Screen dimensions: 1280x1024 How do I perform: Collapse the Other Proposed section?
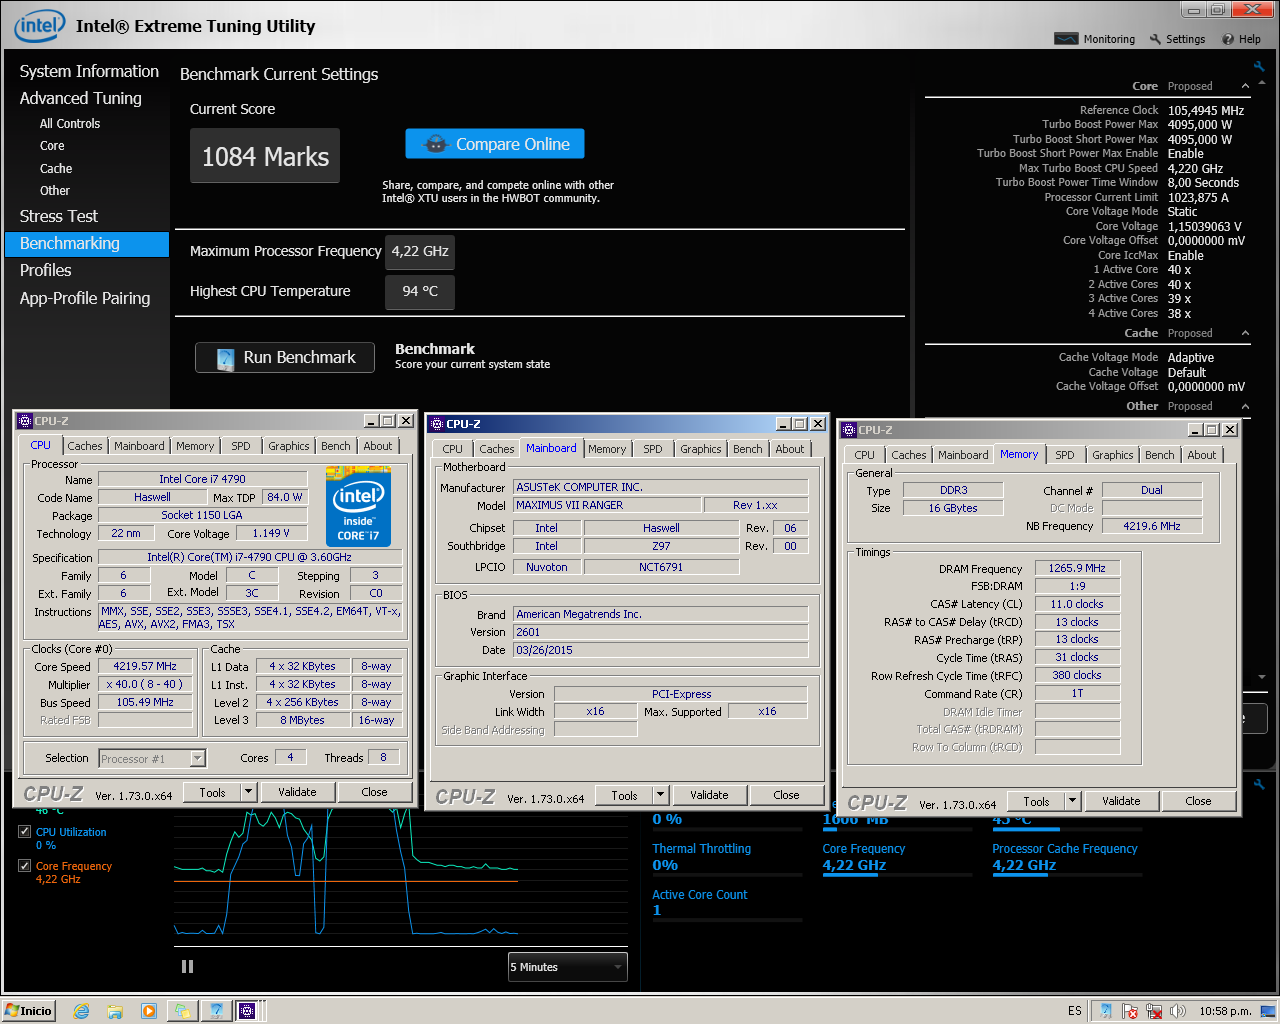[1245, 407]
